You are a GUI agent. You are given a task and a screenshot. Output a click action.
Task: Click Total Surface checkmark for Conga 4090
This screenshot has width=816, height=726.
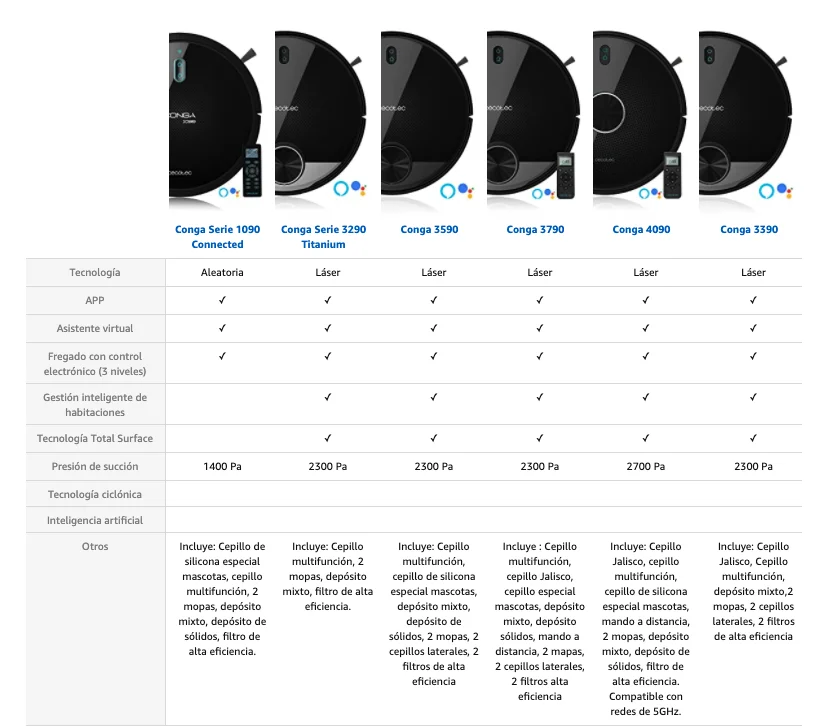646,439
